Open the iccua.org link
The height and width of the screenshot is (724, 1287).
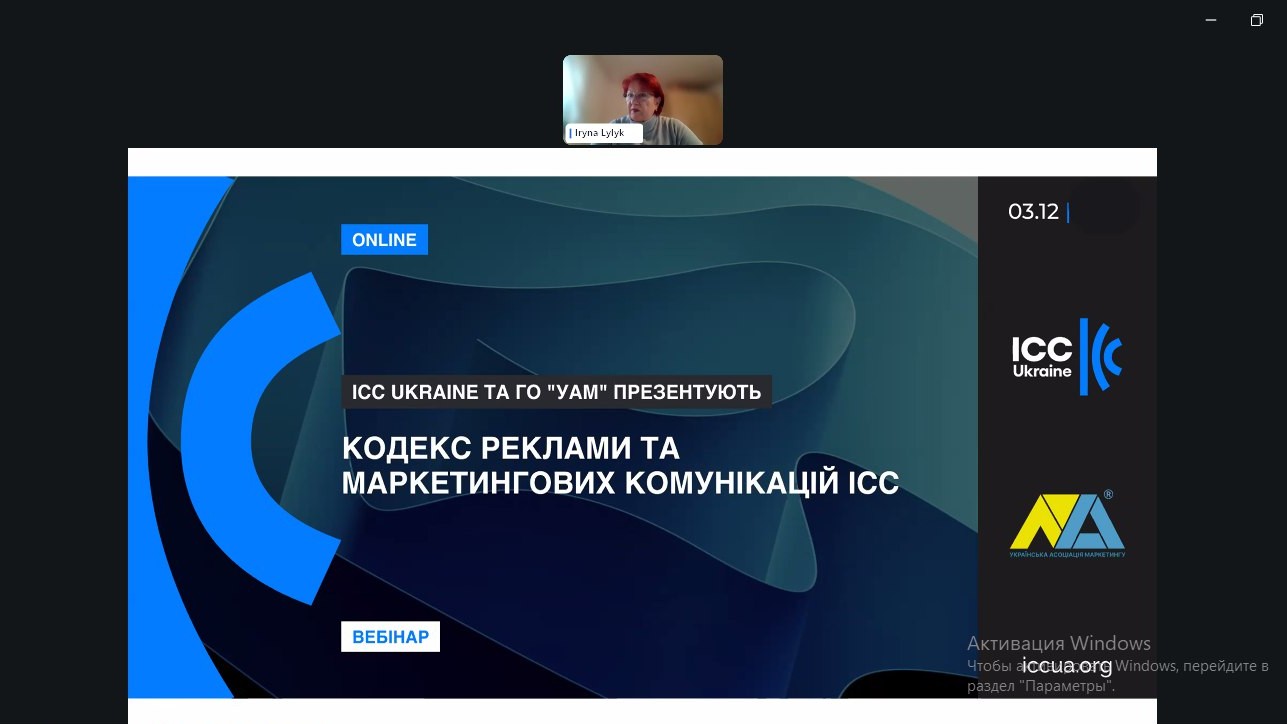[1066, 666]
